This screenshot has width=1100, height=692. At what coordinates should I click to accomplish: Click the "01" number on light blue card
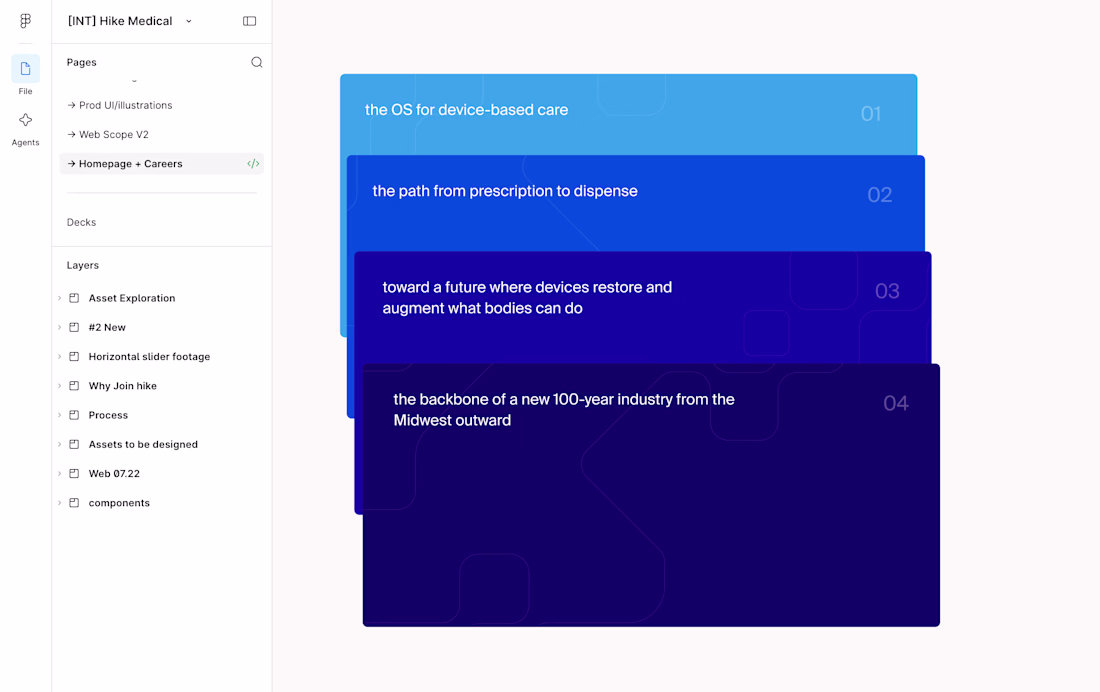click(x=871, y=114)
